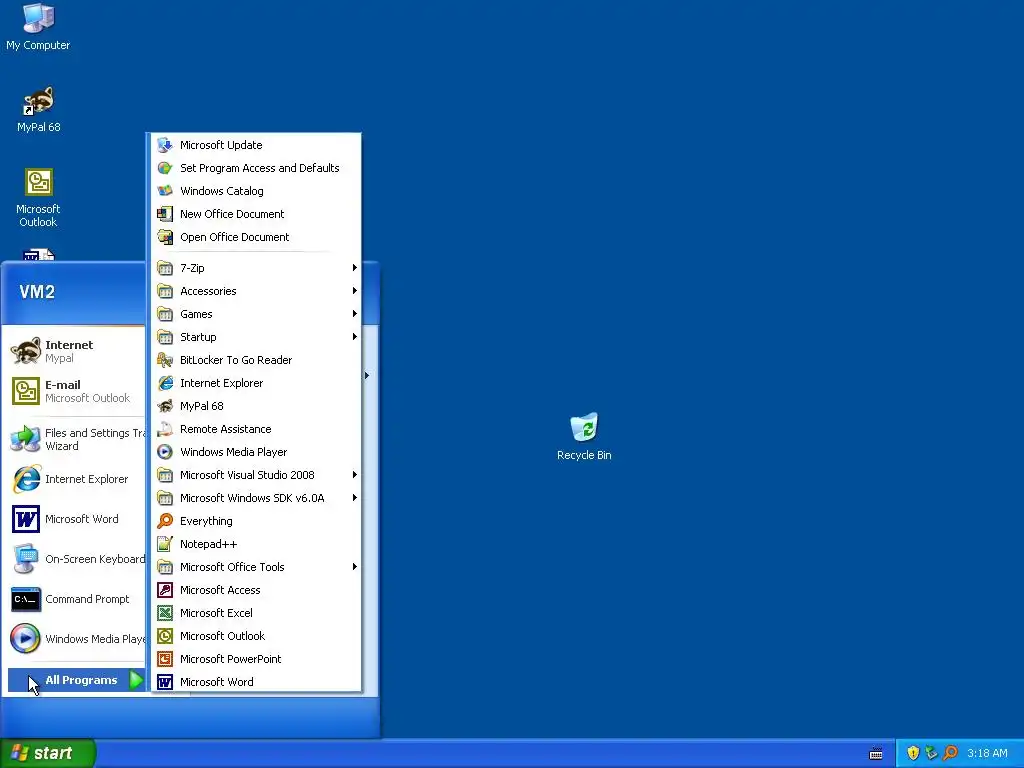Expand the 7-Zip submenu
The image size is (1024, 768).
click(256, 268)
